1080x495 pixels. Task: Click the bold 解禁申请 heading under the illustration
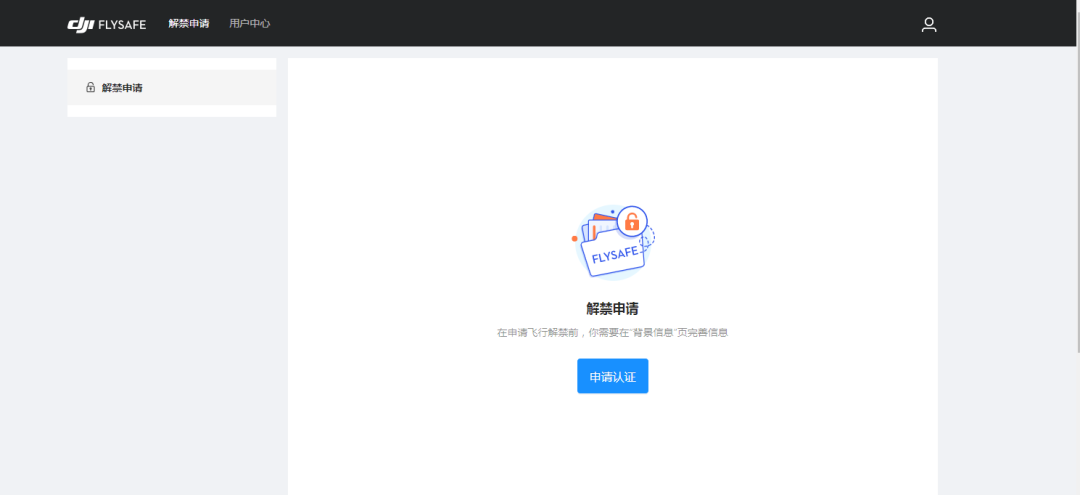coord(612,308)
